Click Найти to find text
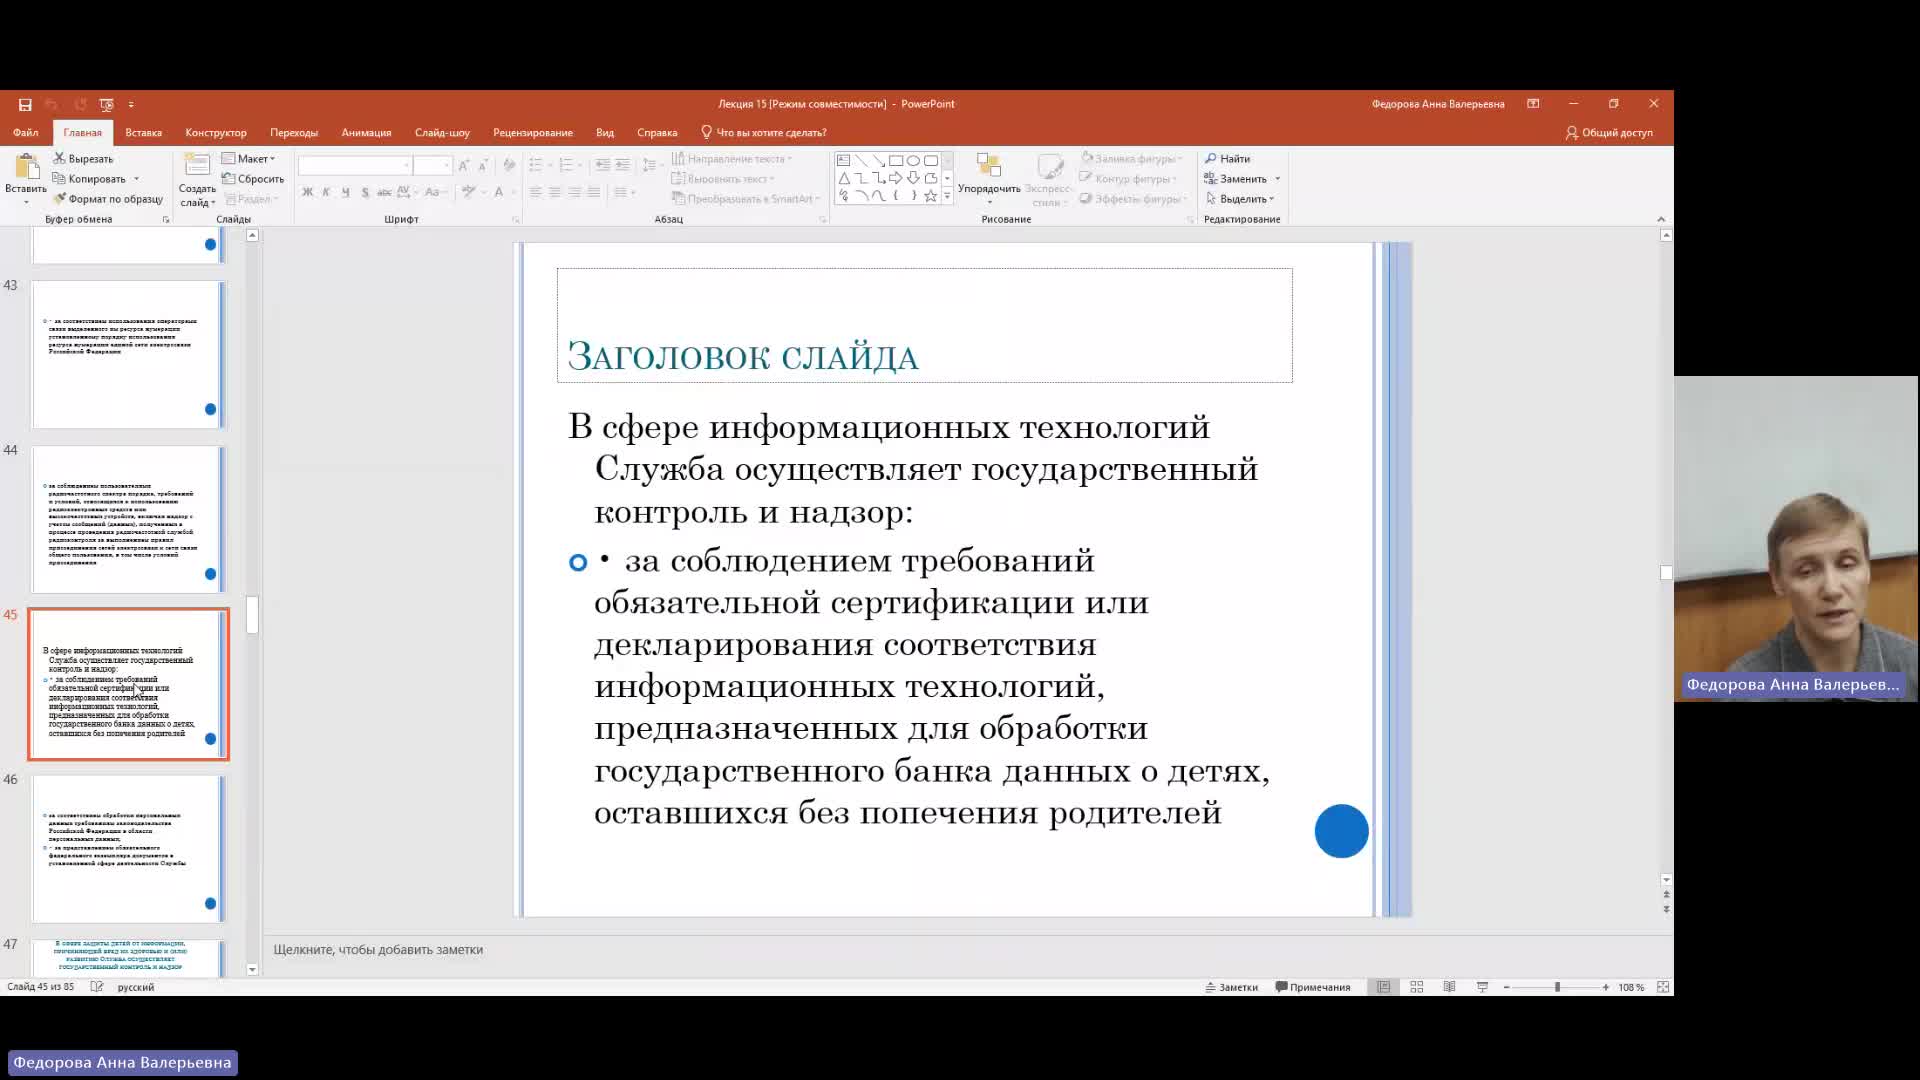Image resolution: width=1920 pixels, height=1080 pixels. point(1227,158)
